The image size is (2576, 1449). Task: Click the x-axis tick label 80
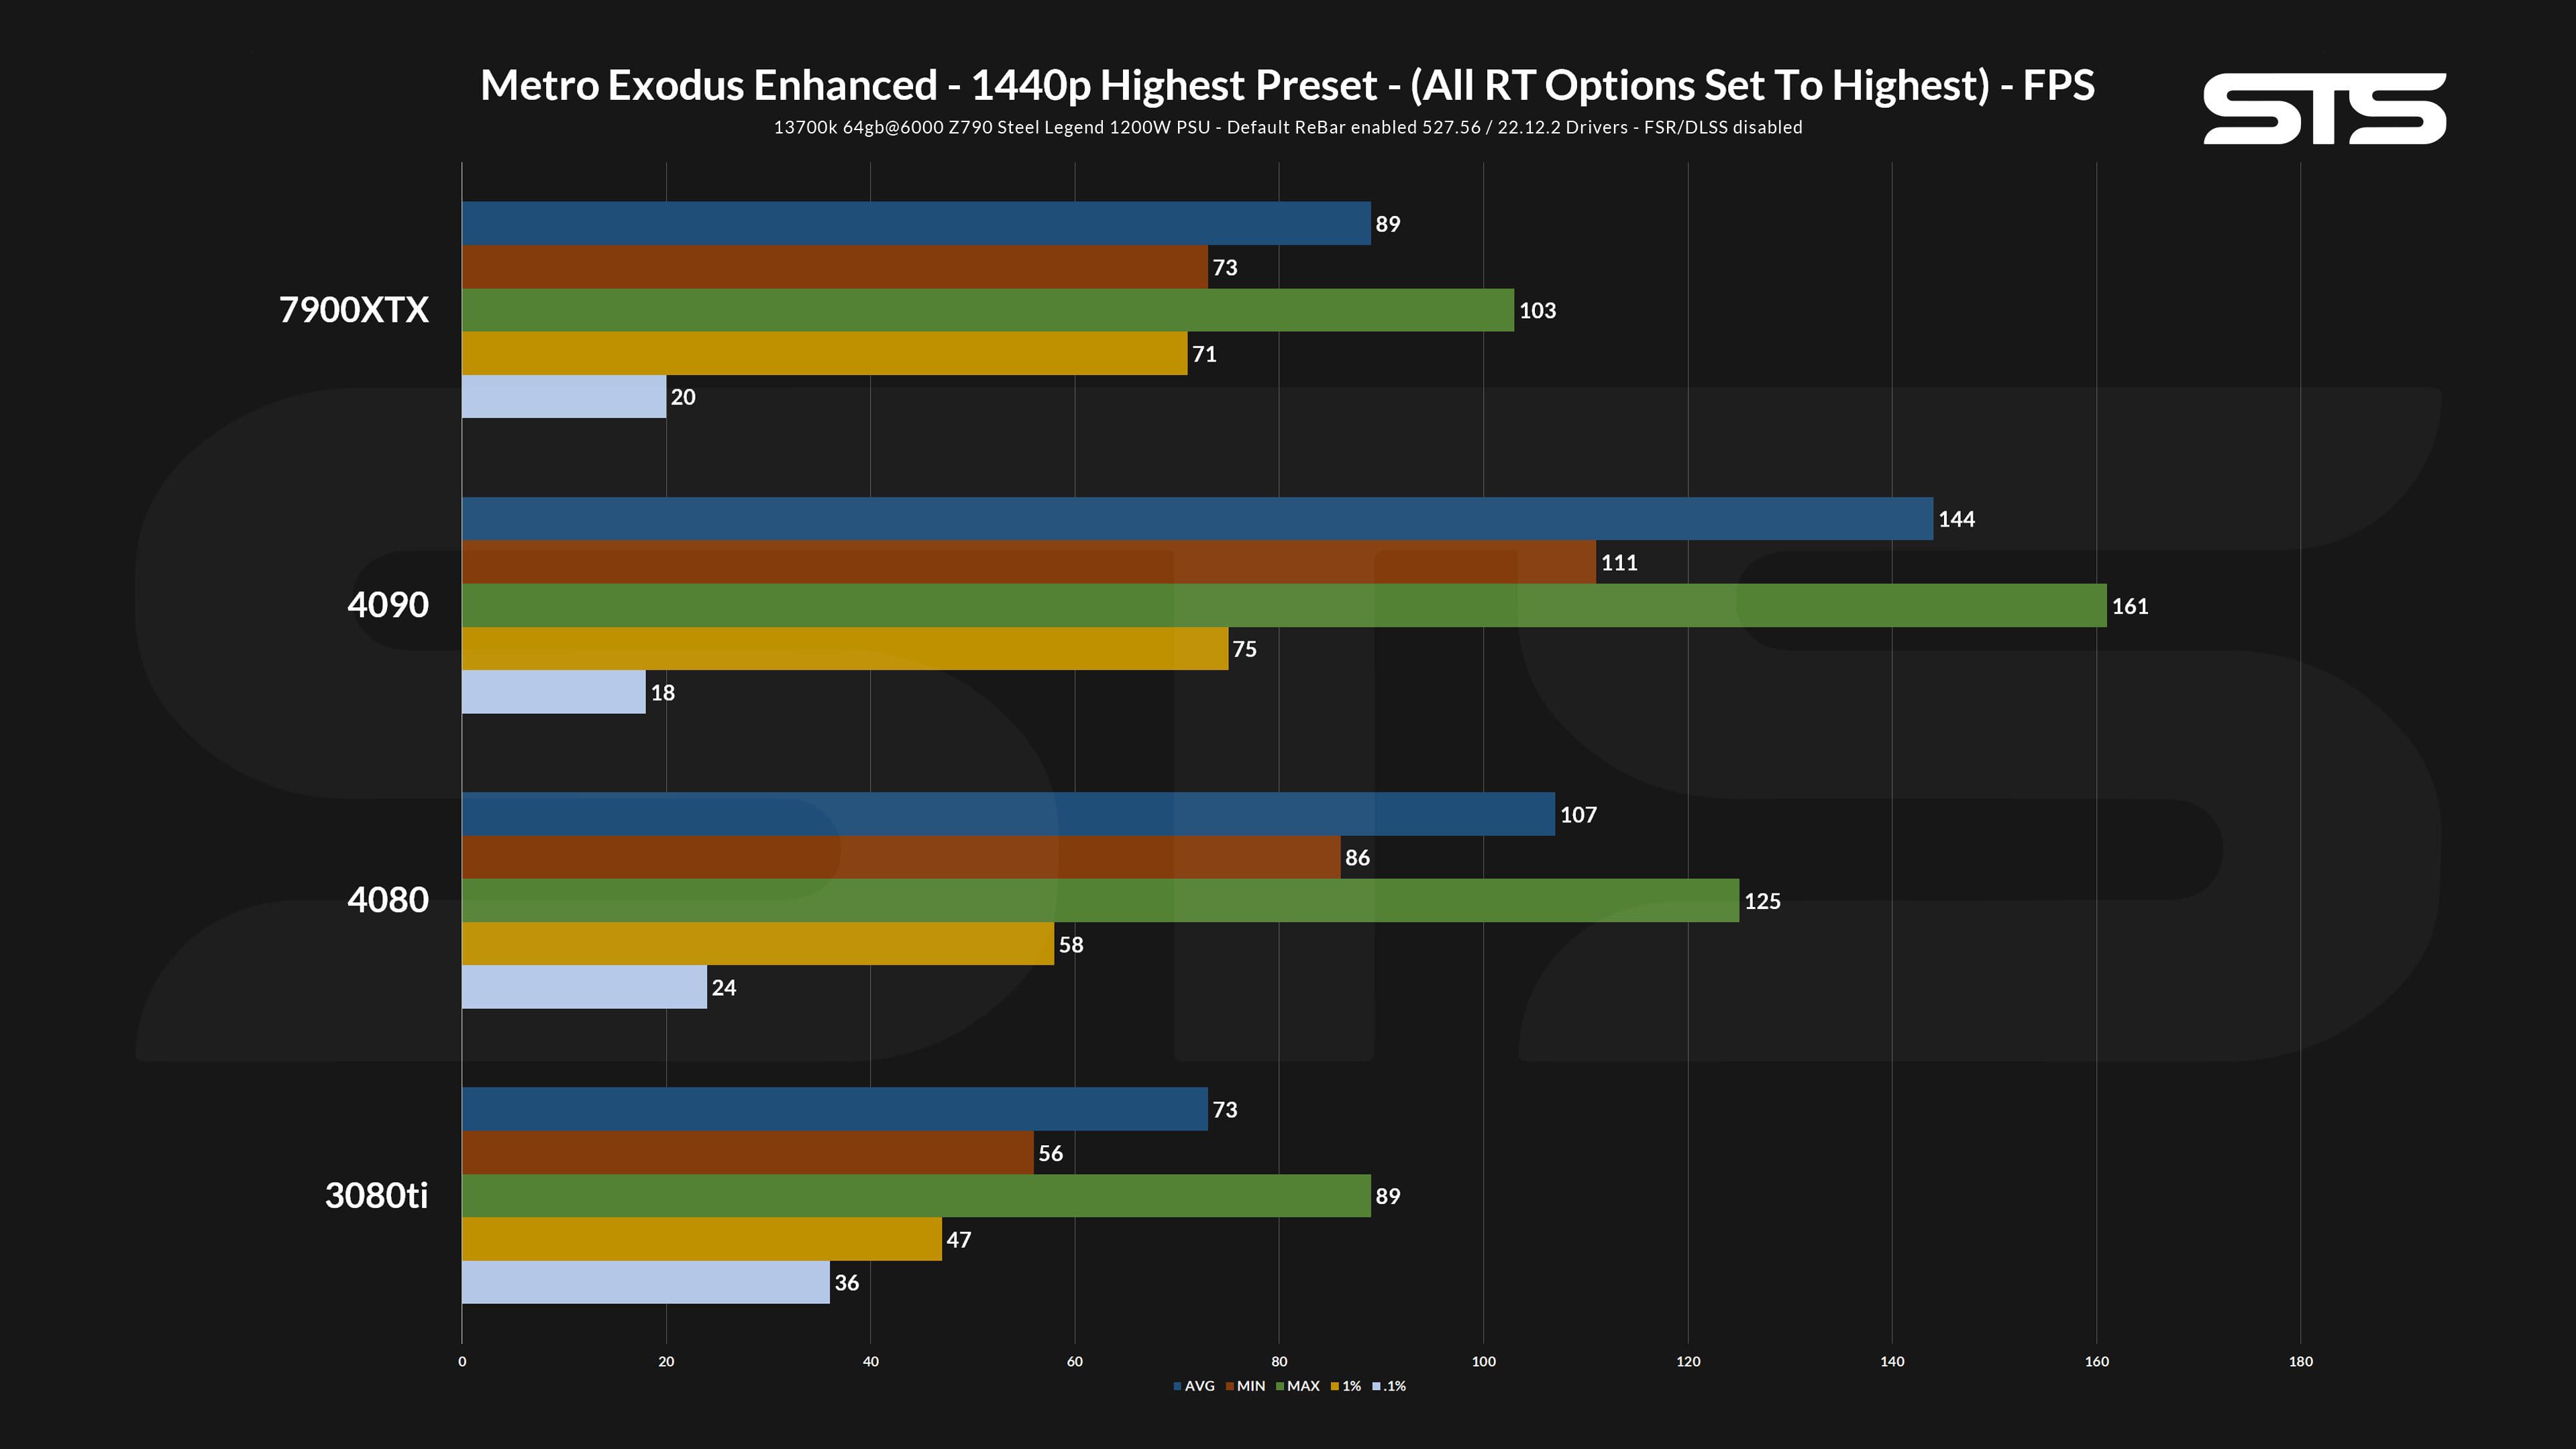1279,1361
